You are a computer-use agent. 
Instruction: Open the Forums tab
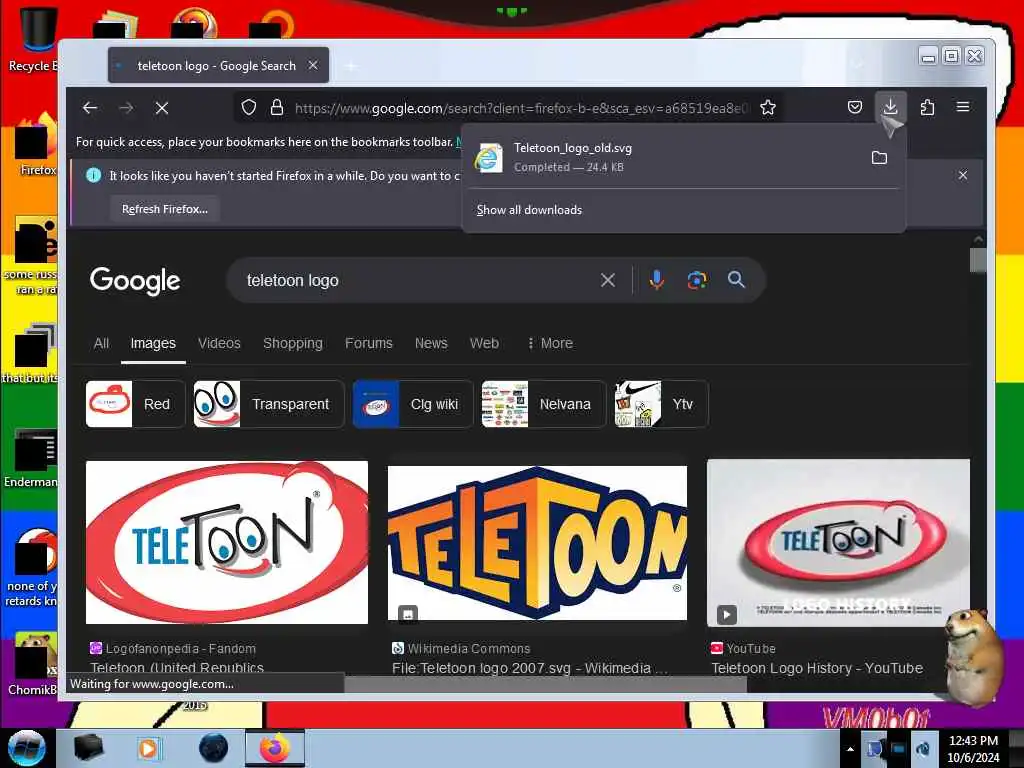coord(369,344)
